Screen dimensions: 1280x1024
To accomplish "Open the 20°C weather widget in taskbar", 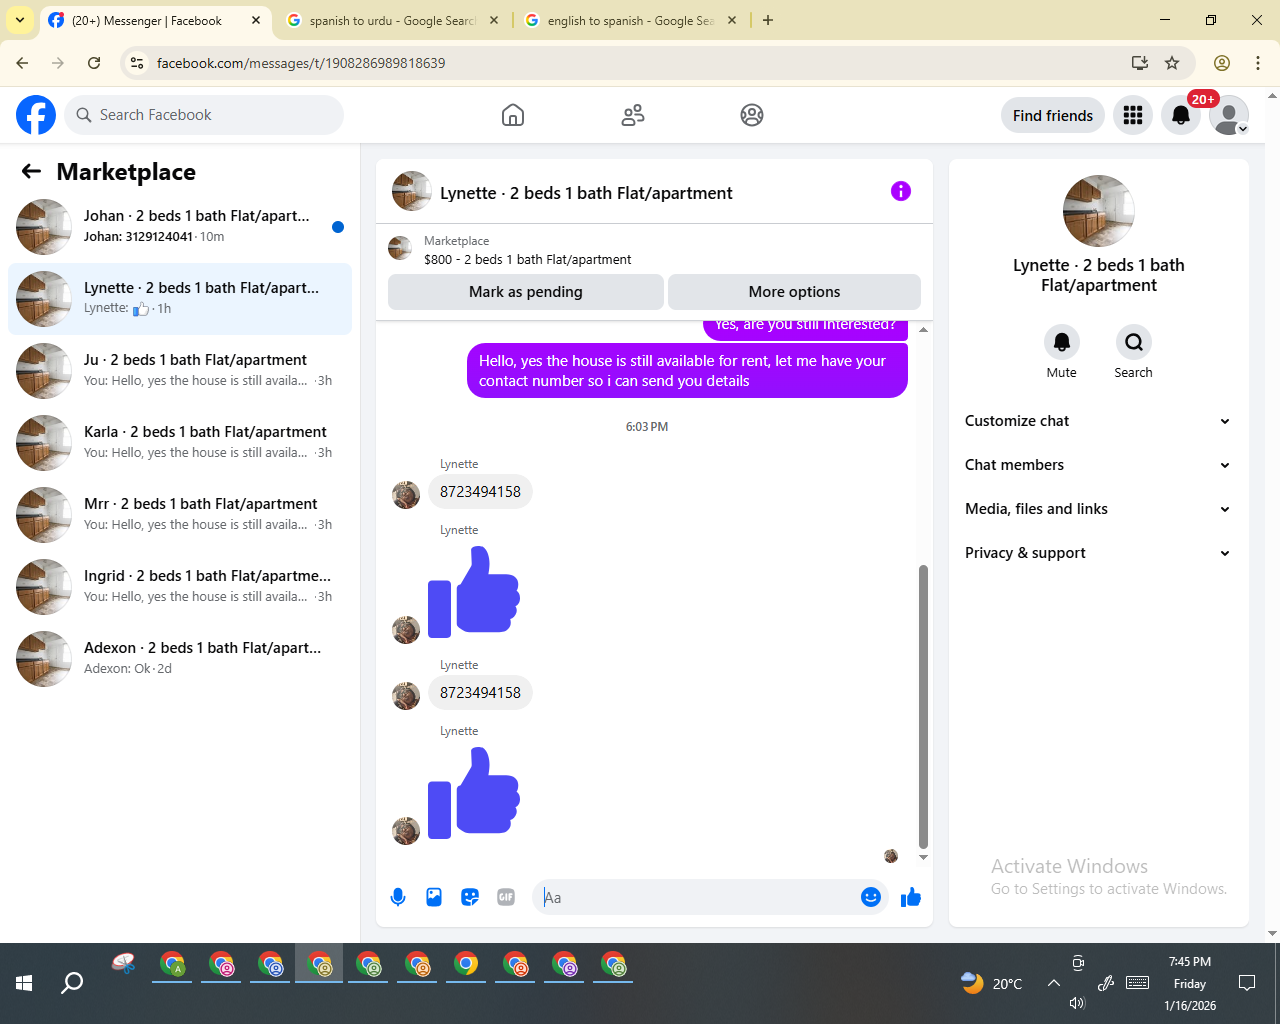I will (992, 983).
